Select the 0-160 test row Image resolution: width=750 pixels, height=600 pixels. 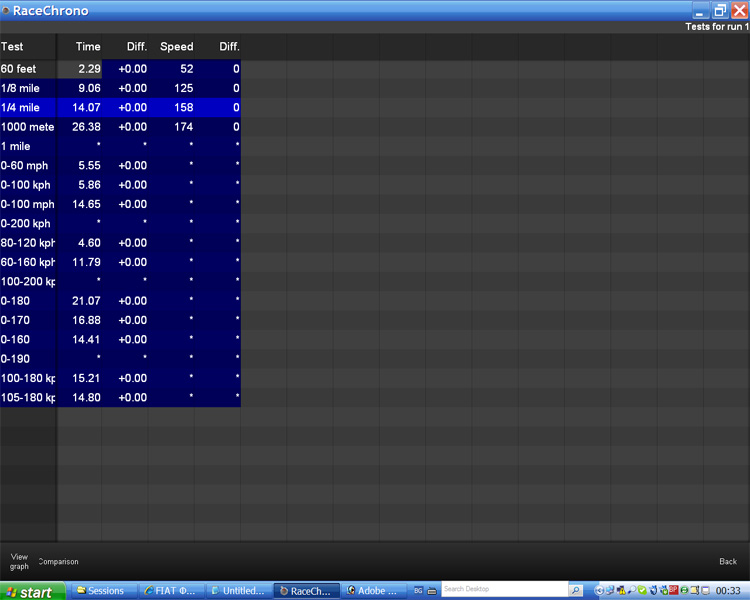coord(120,339)
